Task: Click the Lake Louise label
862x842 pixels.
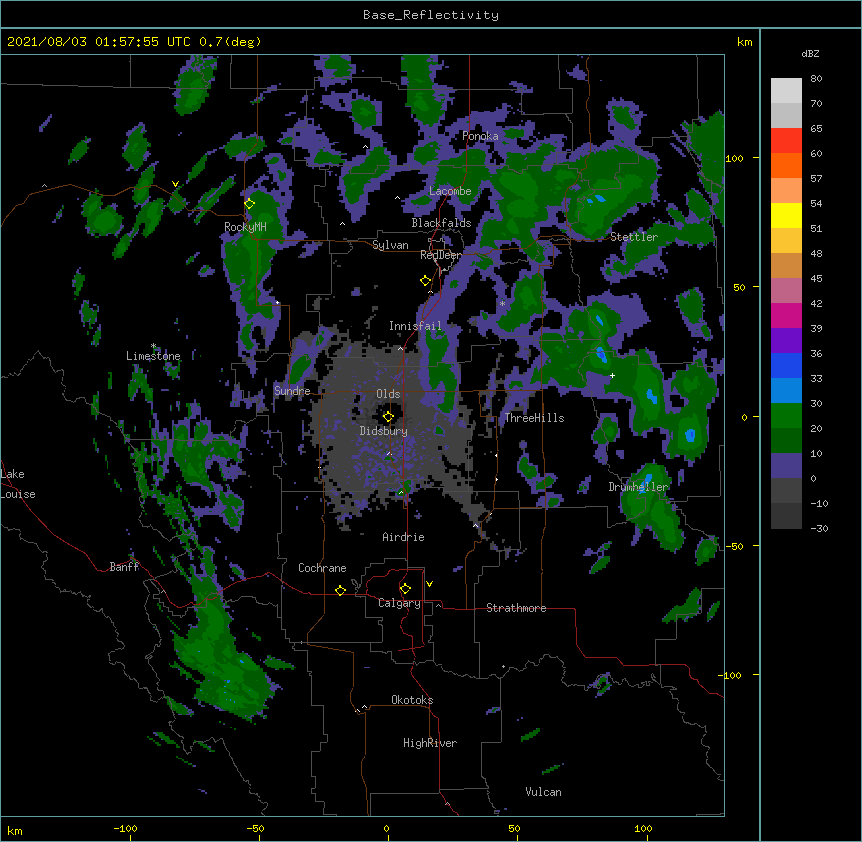Action: pyautogui.click(x=18, y=484)
